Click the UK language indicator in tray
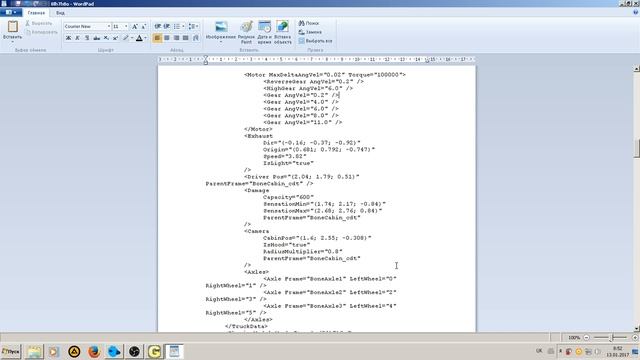Image resolution: width=640 pixels, height=360 pixels. [539, 351]
